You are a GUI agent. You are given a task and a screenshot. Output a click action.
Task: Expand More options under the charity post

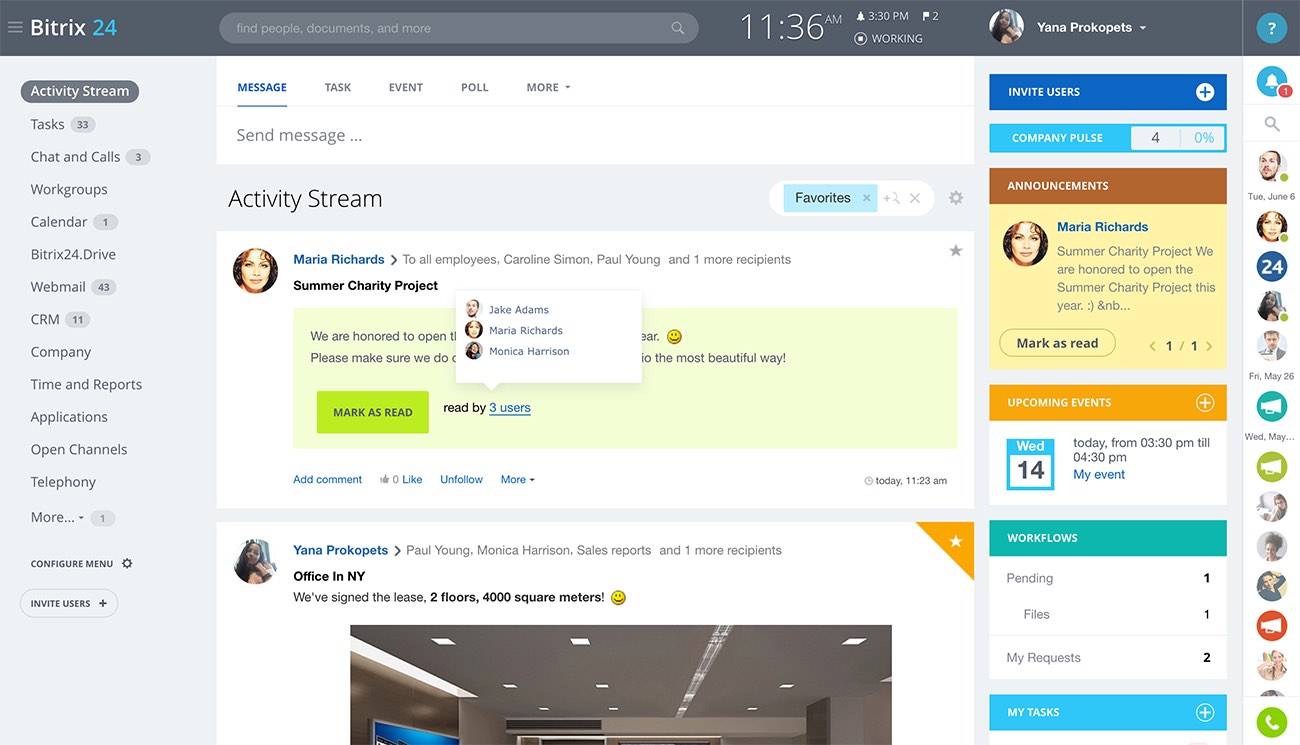517,480
